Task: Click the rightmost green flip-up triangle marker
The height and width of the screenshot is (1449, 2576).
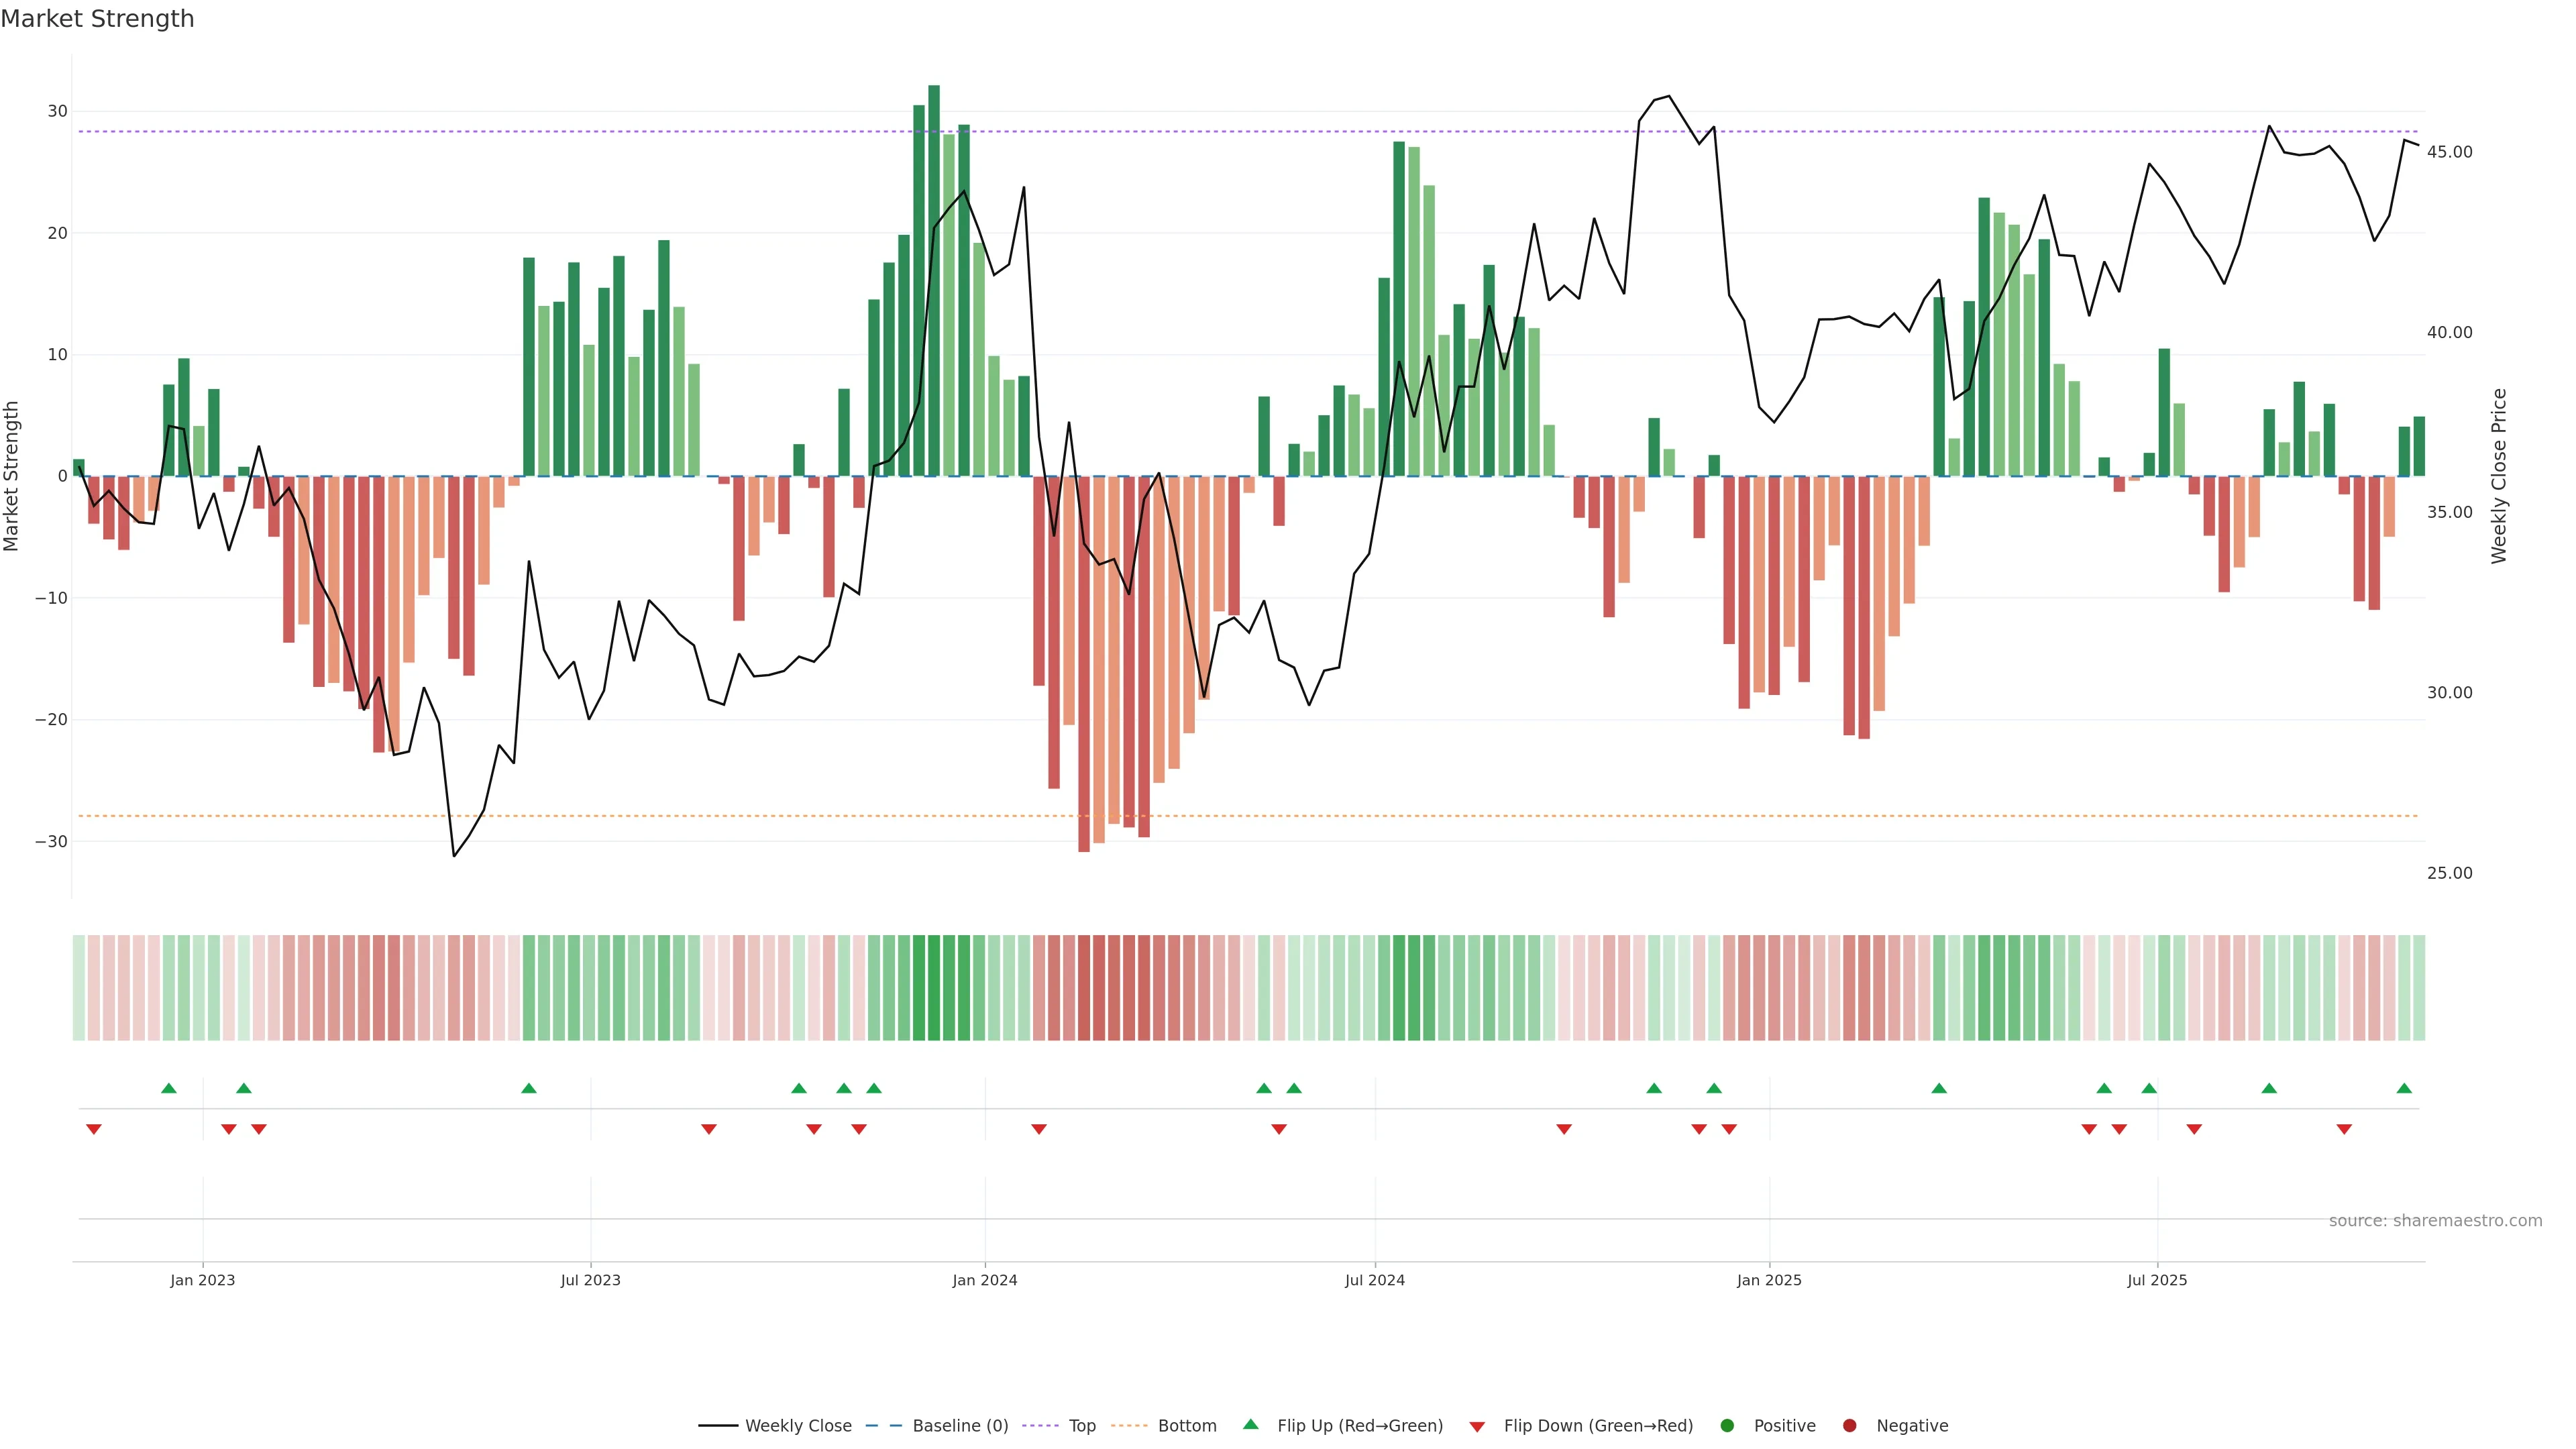Action: (2404, 1088)
